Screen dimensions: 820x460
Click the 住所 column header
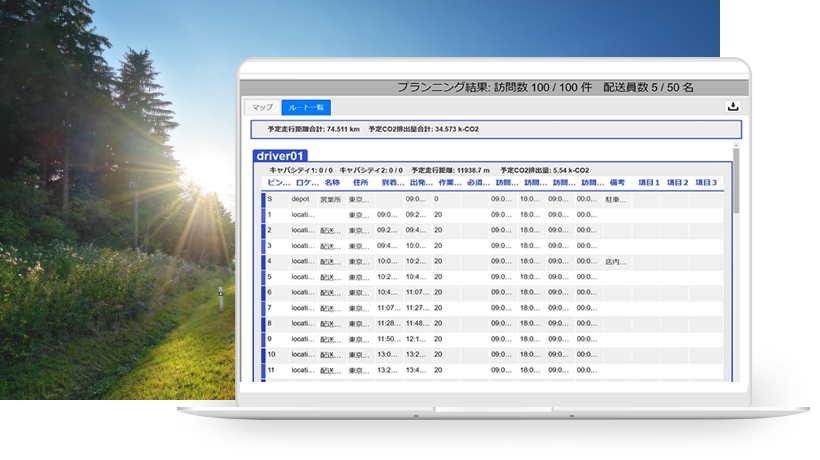pyautogui.click(x=360, y=182)
